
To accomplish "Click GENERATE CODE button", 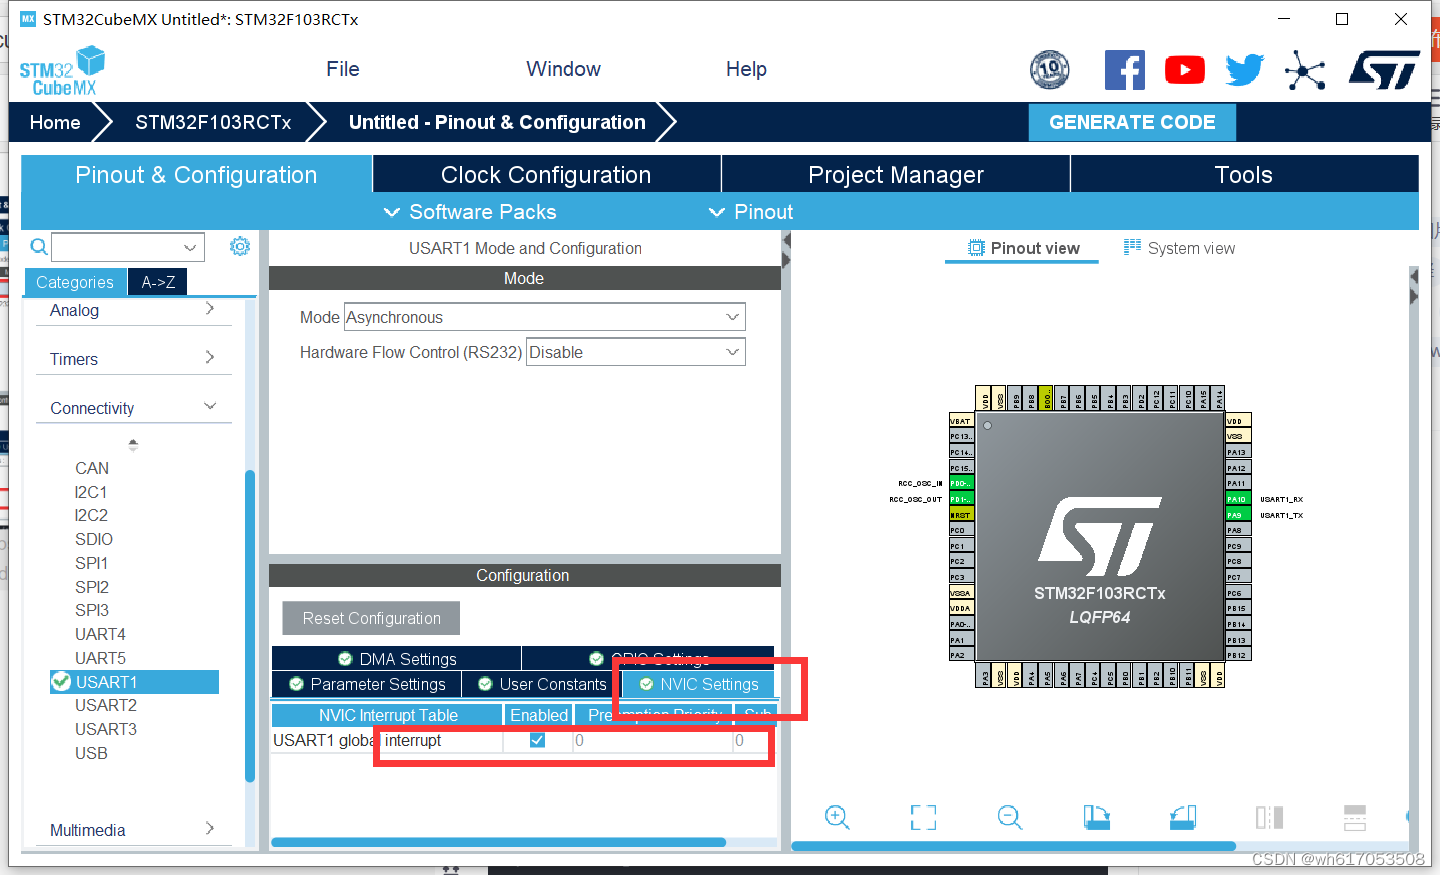I will (x=1132, y=122).
